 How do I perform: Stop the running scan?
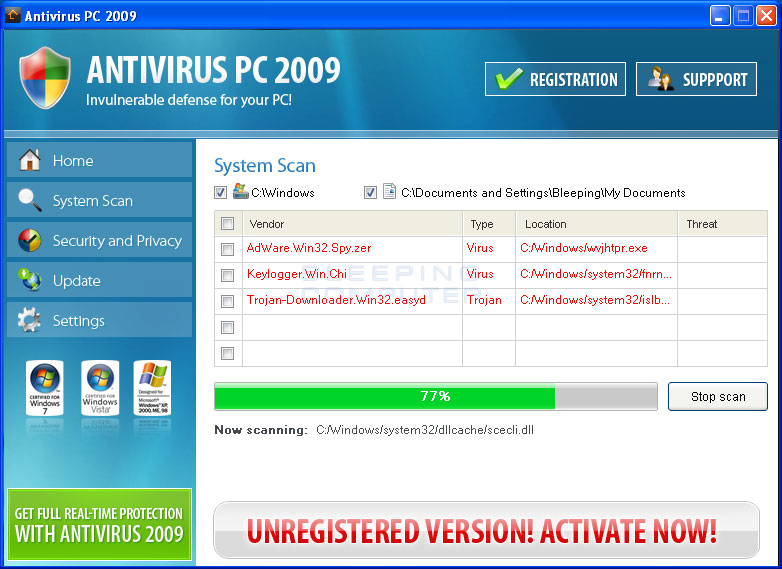[718, 396]
